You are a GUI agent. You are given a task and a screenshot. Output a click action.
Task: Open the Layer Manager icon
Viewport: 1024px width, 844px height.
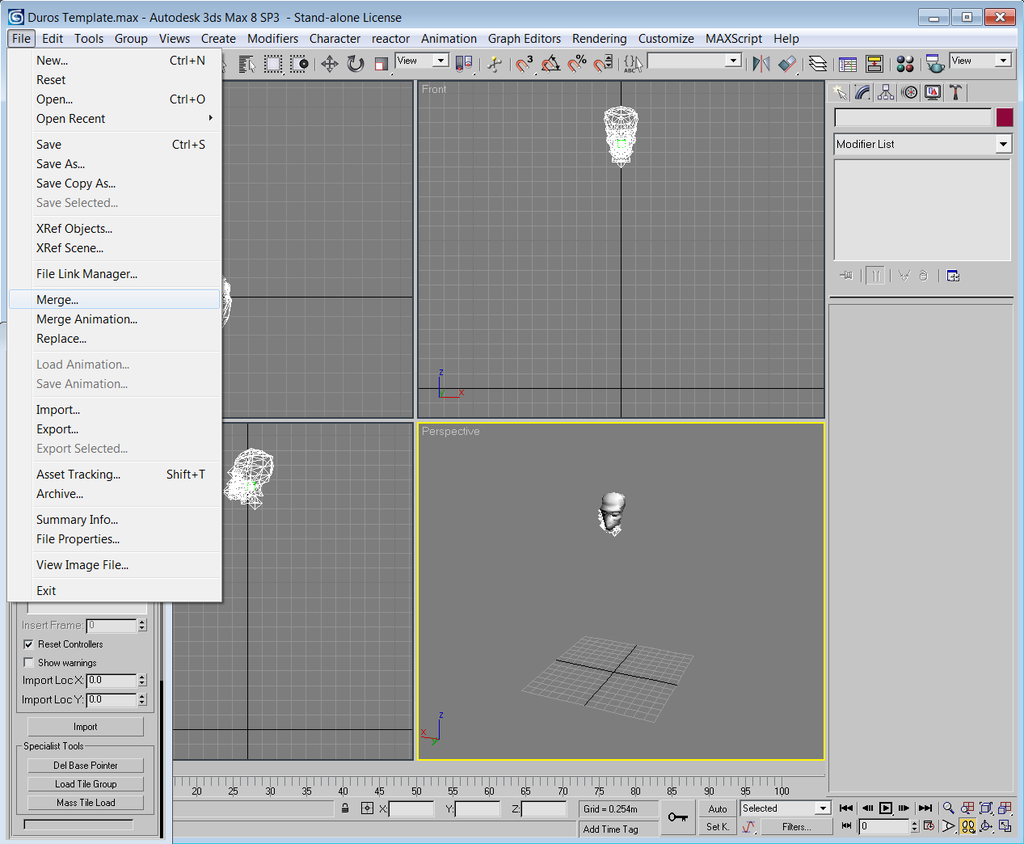(818, 63)
